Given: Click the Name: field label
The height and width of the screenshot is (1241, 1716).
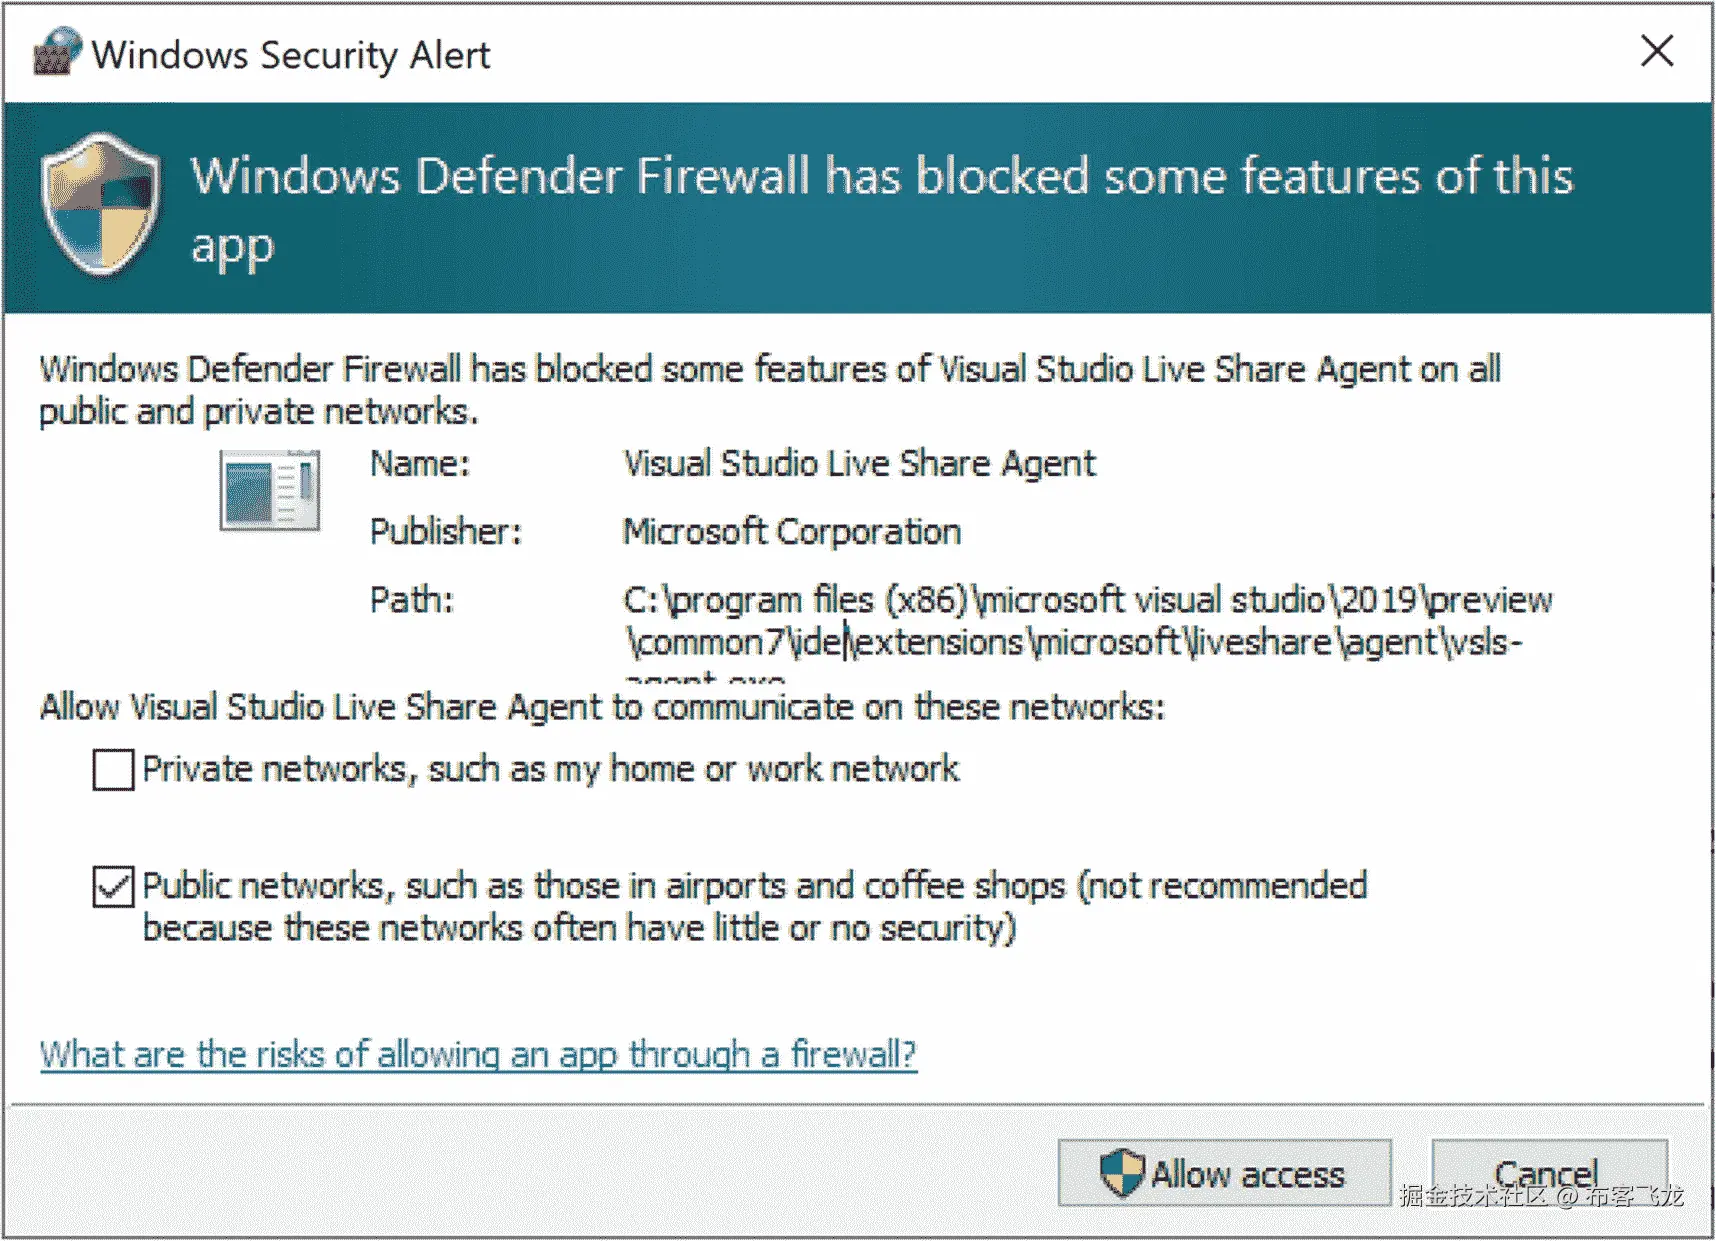Looking at the screenshot, I should [x=419, y=464].
